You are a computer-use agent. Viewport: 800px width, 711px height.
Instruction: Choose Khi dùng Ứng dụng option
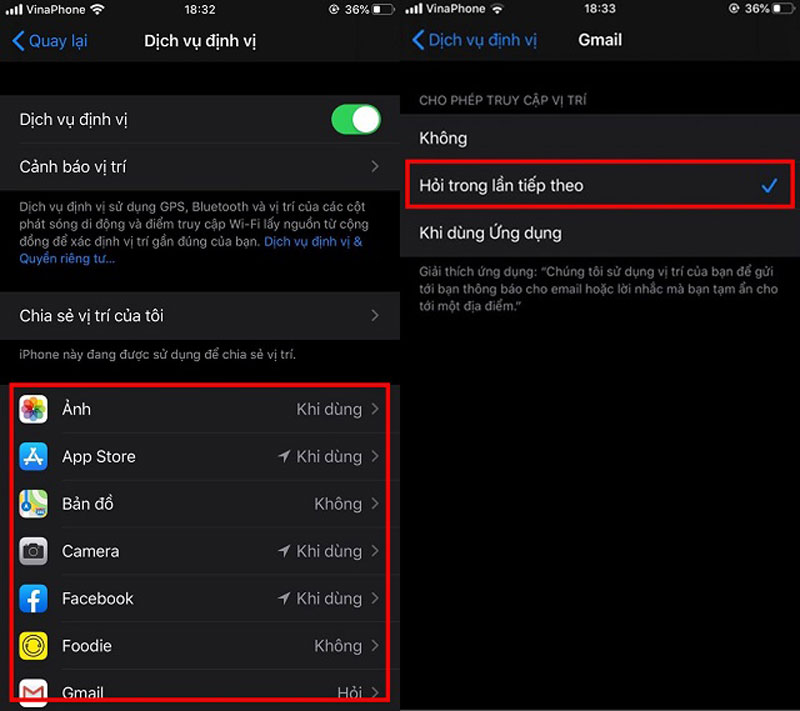pos(600,233)
